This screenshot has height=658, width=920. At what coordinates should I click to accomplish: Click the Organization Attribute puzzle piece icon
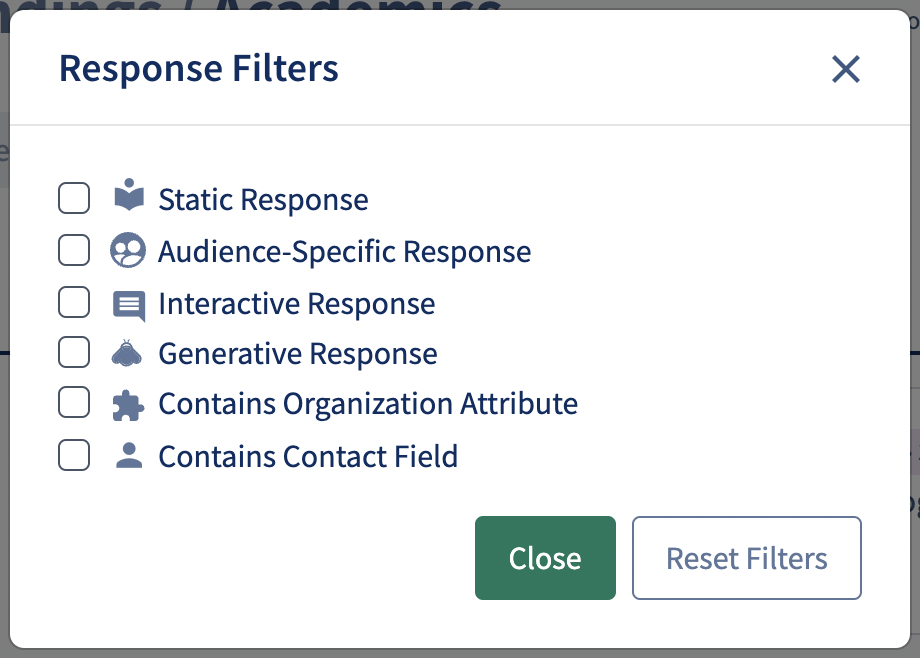(x=128, y=404)
